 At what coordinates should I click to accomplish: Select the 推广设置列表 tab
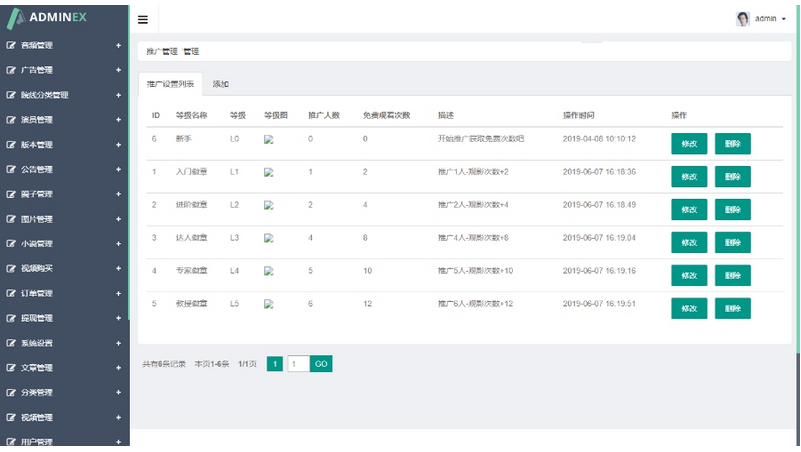170,84
